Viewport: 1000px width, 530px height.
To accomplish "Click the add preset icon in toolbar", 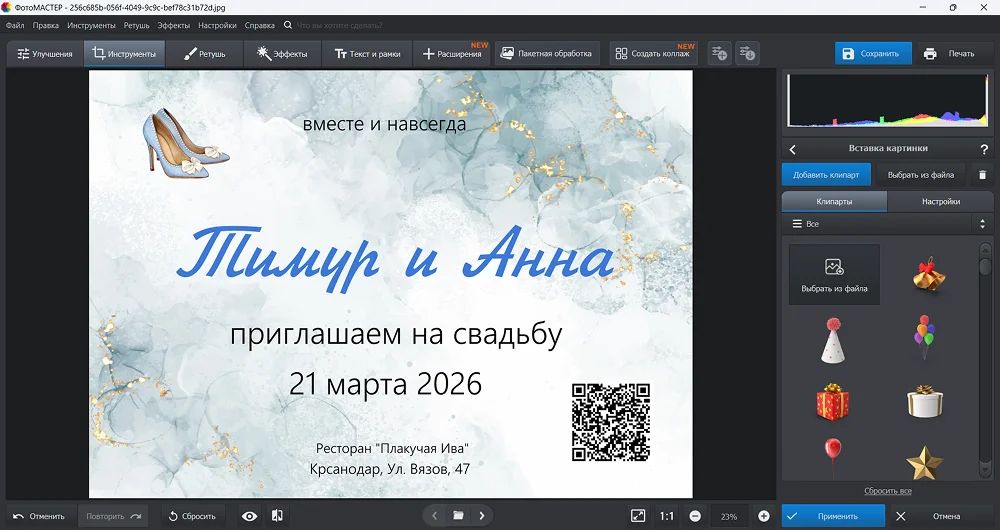I will [x=719, y=54].
